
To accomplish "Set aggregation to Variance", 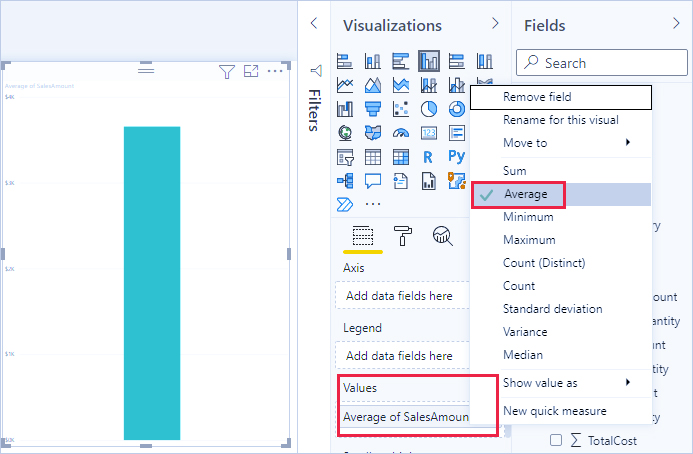I will point(561,332).
